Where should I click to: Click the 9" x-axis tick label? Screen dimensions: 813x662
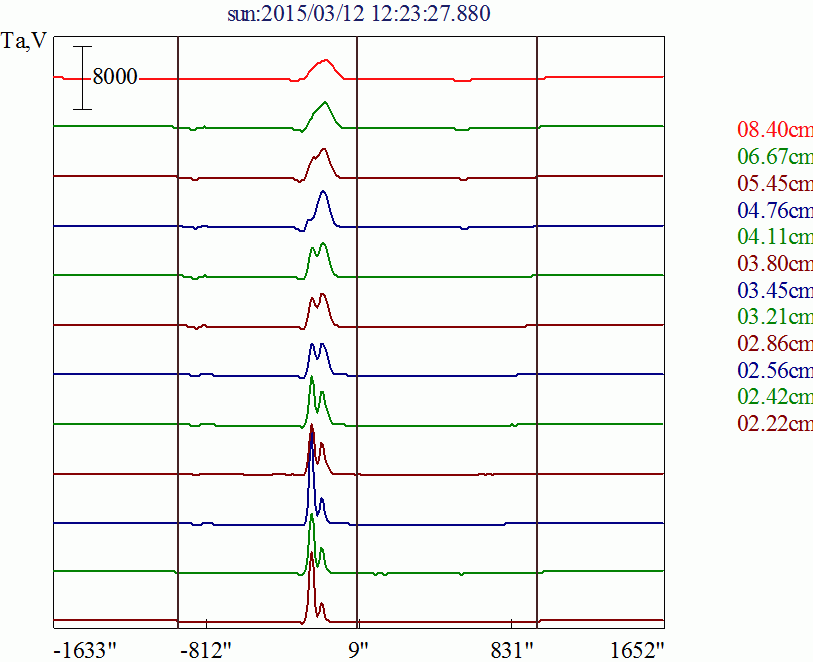point(358,651)
